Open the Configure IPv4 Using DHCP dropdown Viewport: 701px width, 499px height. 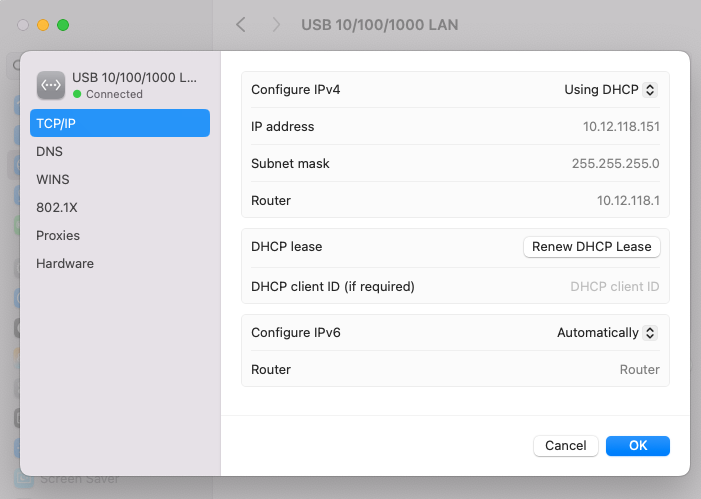[609, 89]
